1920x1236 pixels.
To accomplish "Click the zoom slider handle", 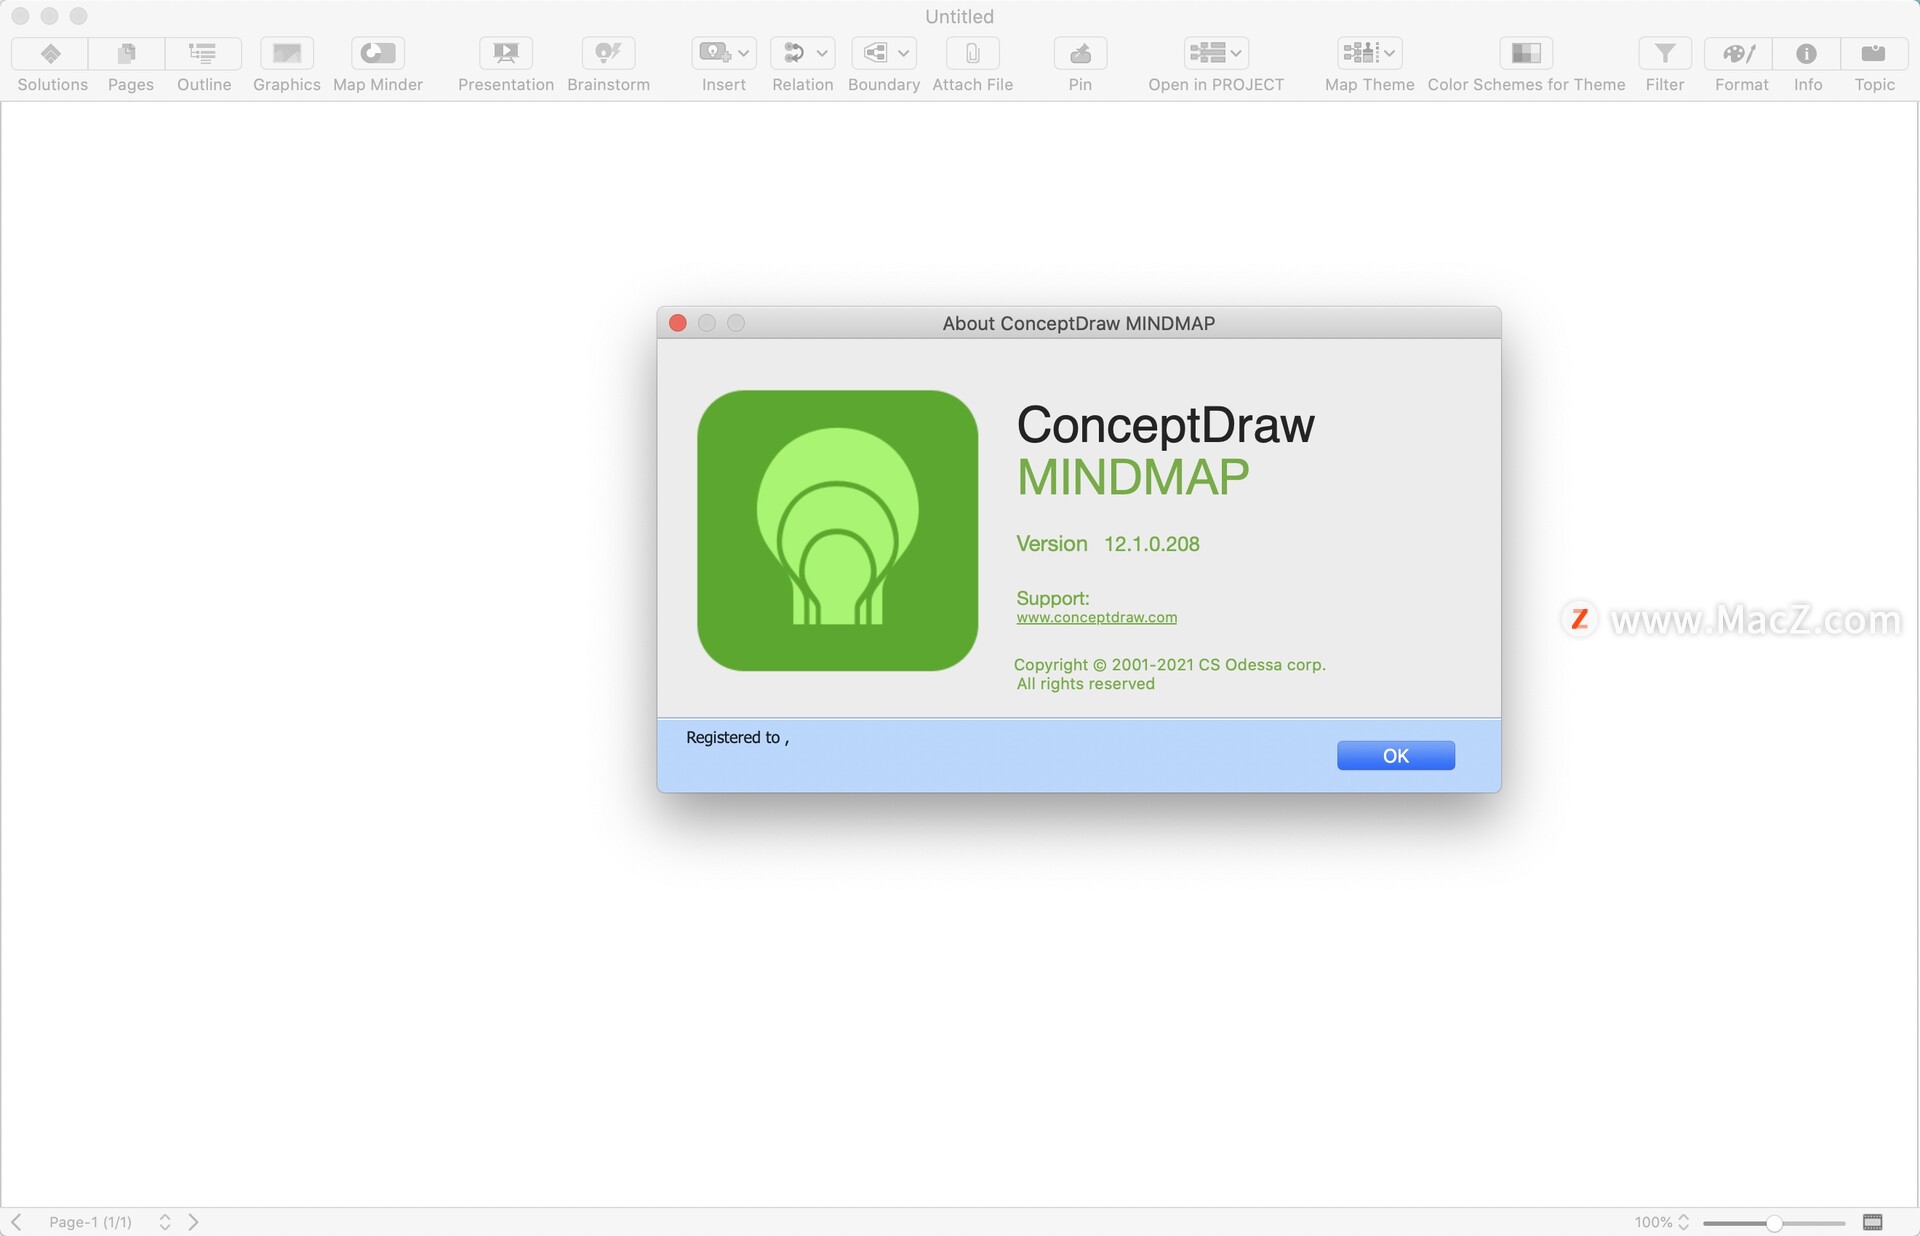I will (x=1773, y=1223).
